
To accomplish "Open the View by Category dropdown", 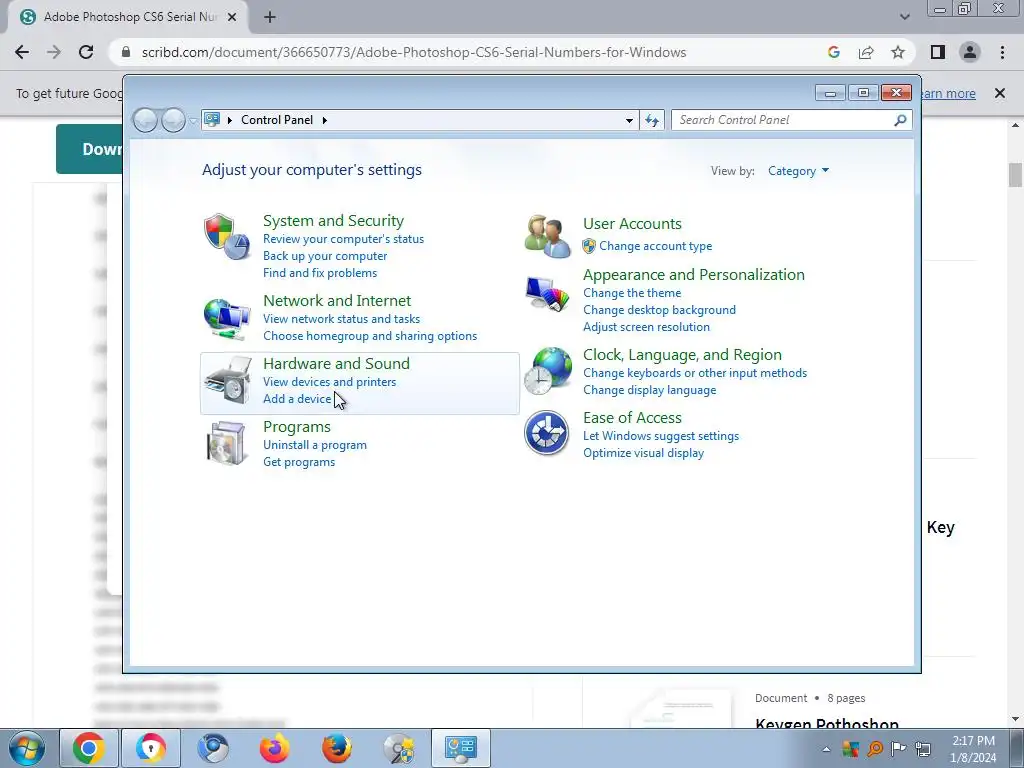I will coord(798,171).
